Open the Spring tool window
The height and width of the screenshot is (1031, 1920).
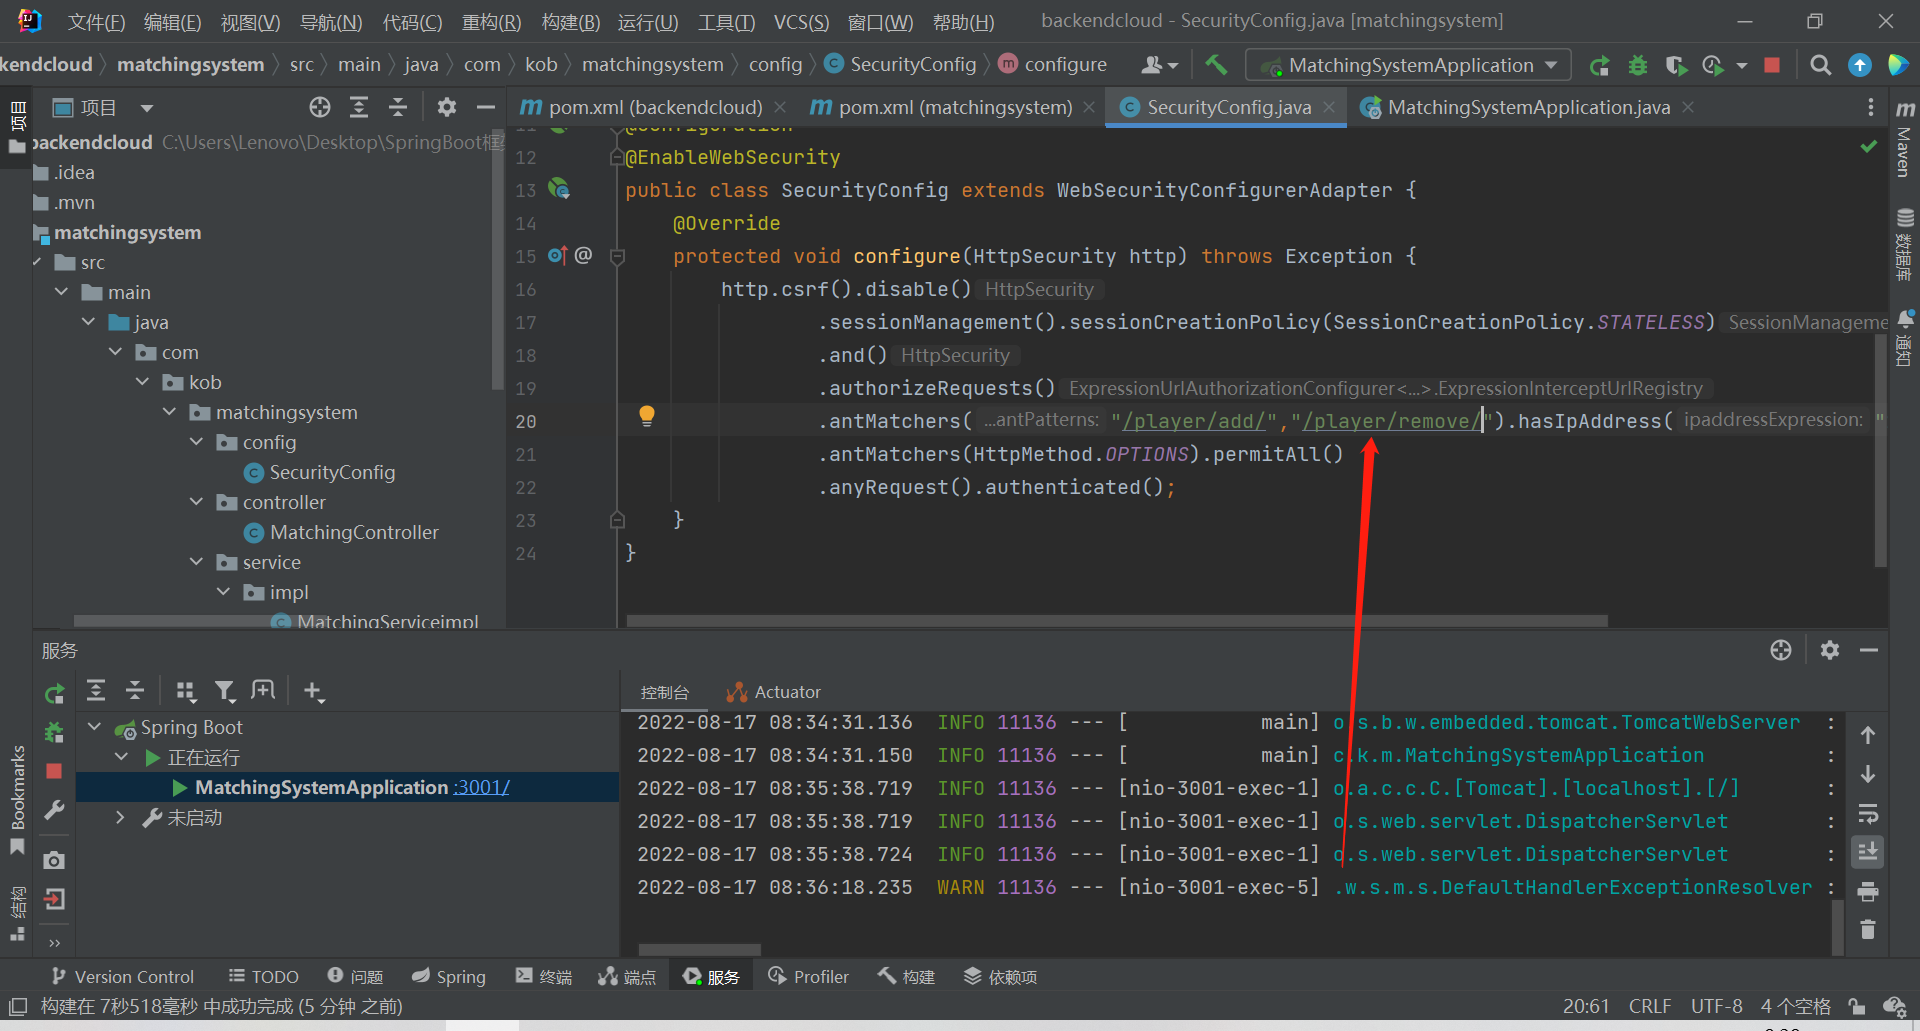pyautogui.click(x=448, y=976)
